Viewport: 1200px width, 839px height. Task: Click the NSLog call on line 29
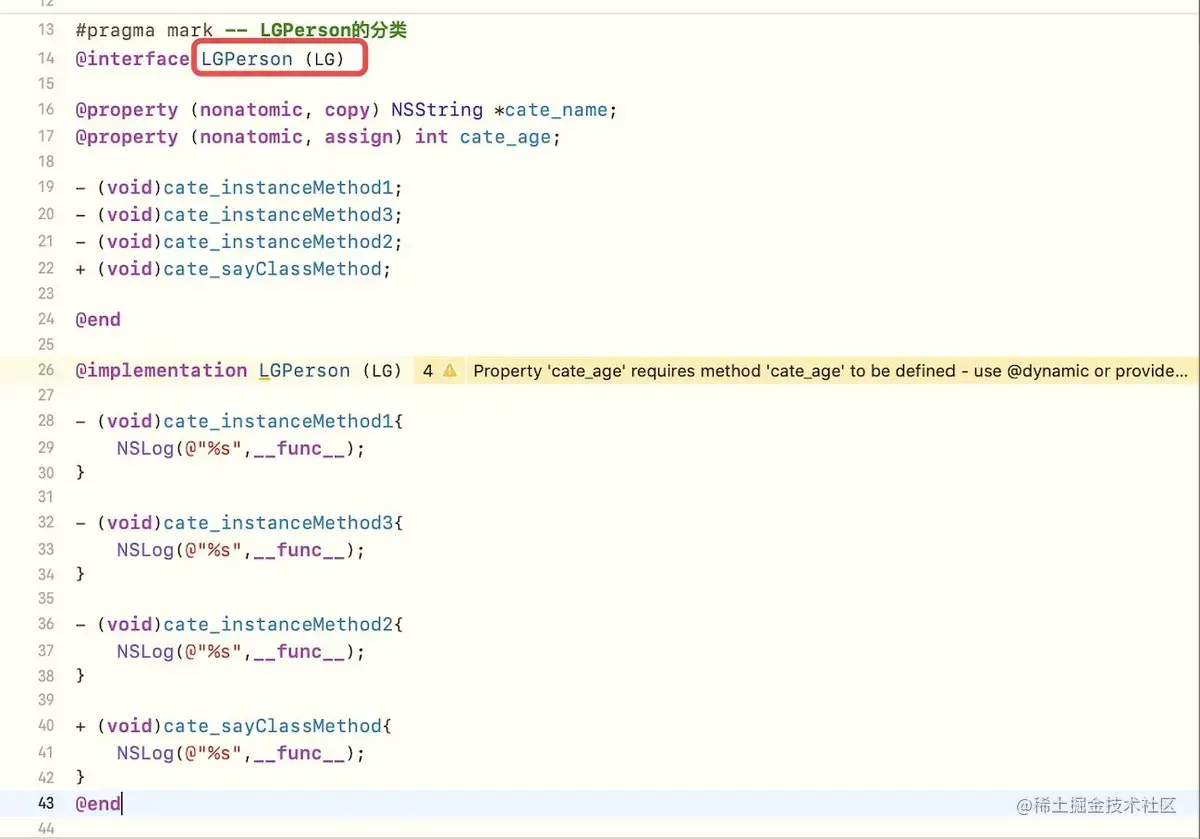point(241,448)
